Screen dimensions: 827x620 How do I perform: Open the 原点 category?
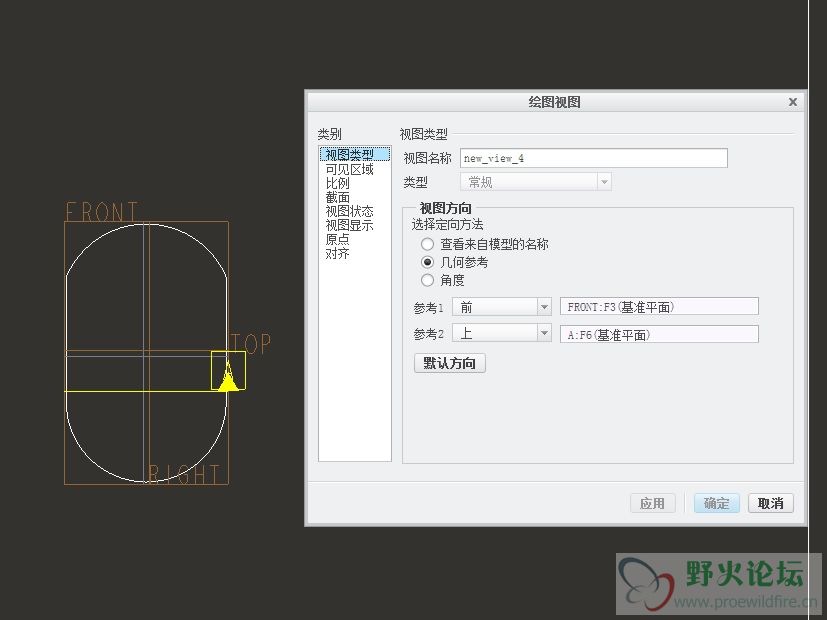[338, 239]
